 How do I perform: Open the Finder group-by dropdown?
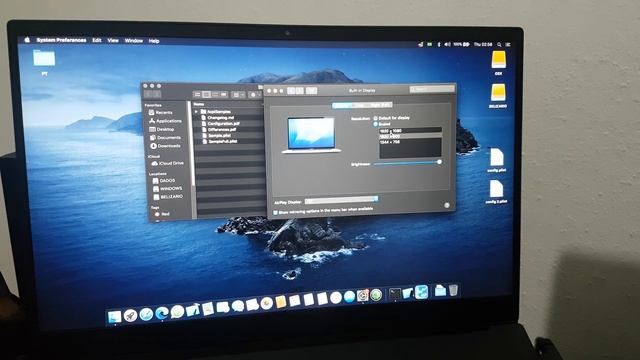tap(238, 95)
